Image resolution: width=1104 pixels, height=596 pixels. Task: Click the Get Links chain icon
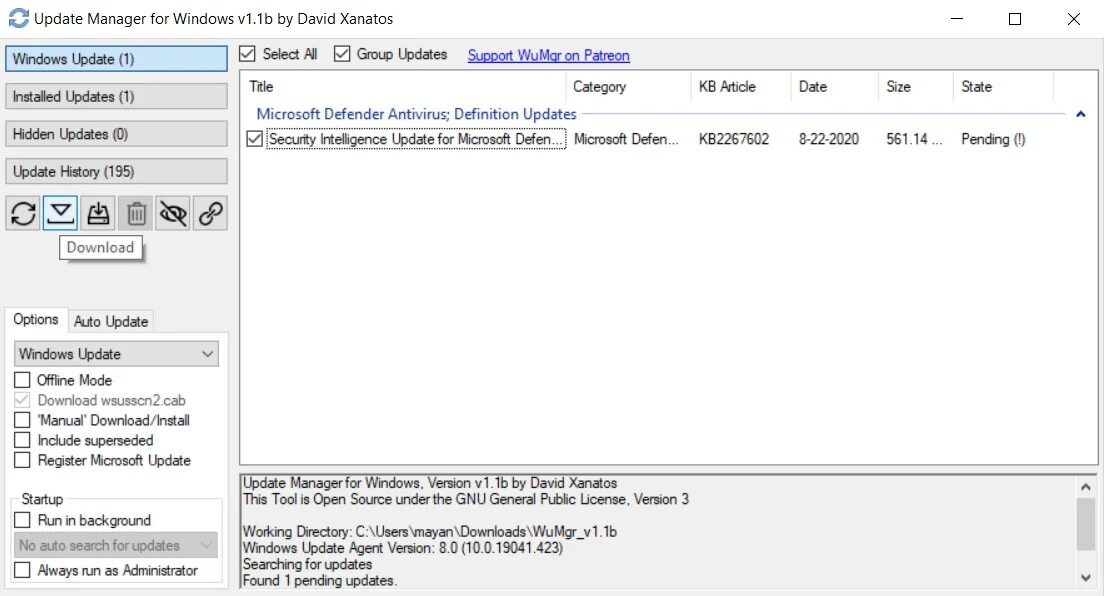pos(209,213)
